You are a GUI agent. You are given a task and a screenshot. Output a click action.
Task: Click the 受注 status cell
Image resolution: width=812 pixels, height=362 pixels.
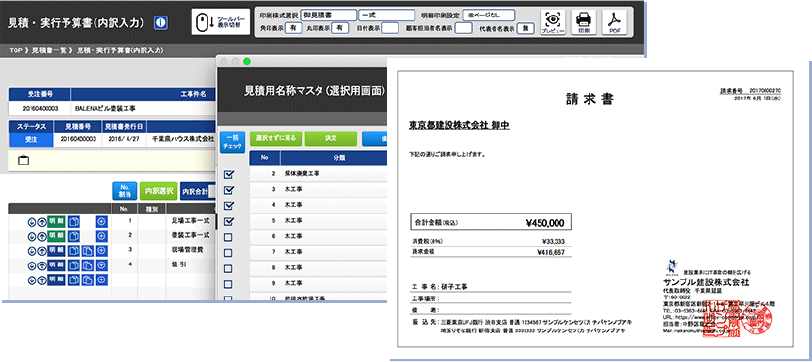pos(31,140)
